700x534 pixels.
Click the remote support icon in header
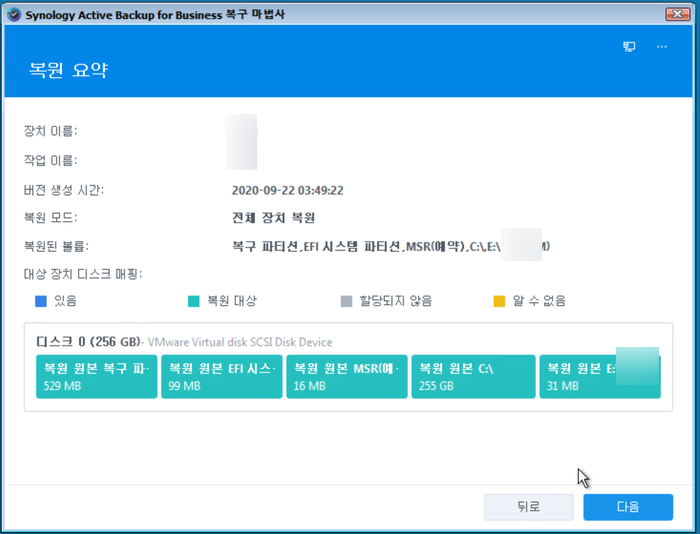point(629,47)
